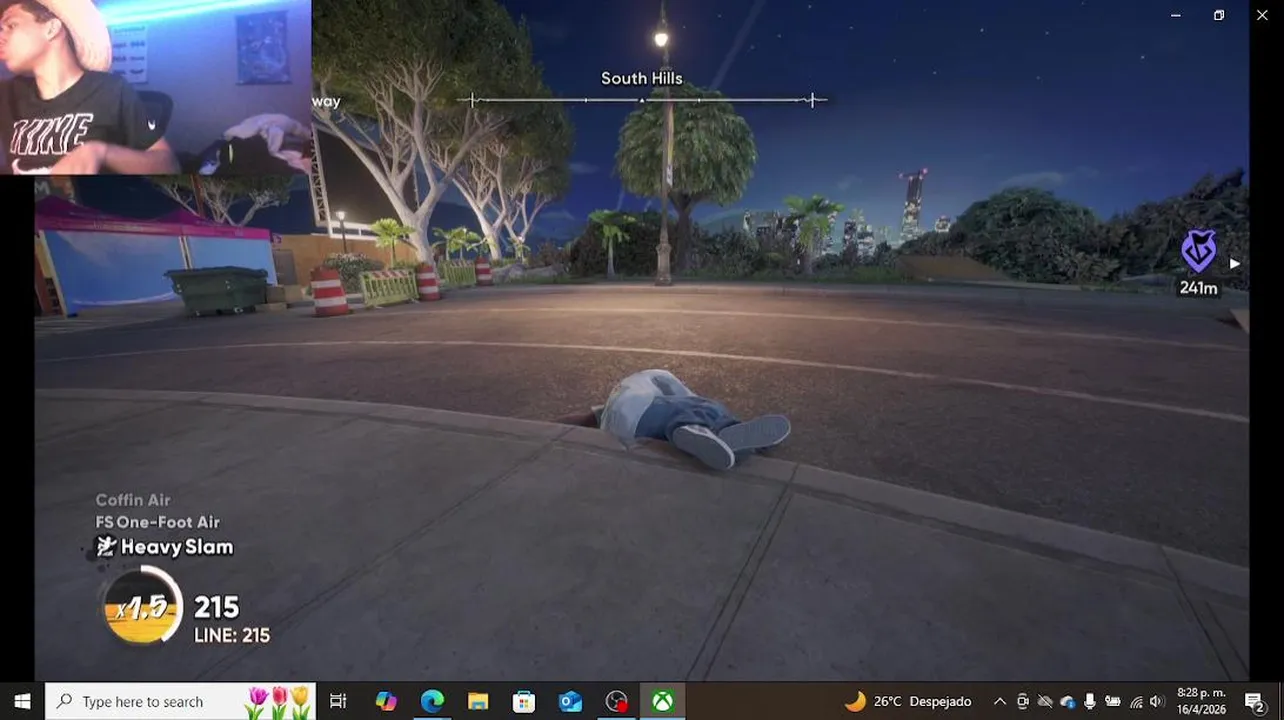Viewport: 1284px width, 720px height.
Task: Open the clock showing 8:28 p. m.
Action: coord(1201,701)
